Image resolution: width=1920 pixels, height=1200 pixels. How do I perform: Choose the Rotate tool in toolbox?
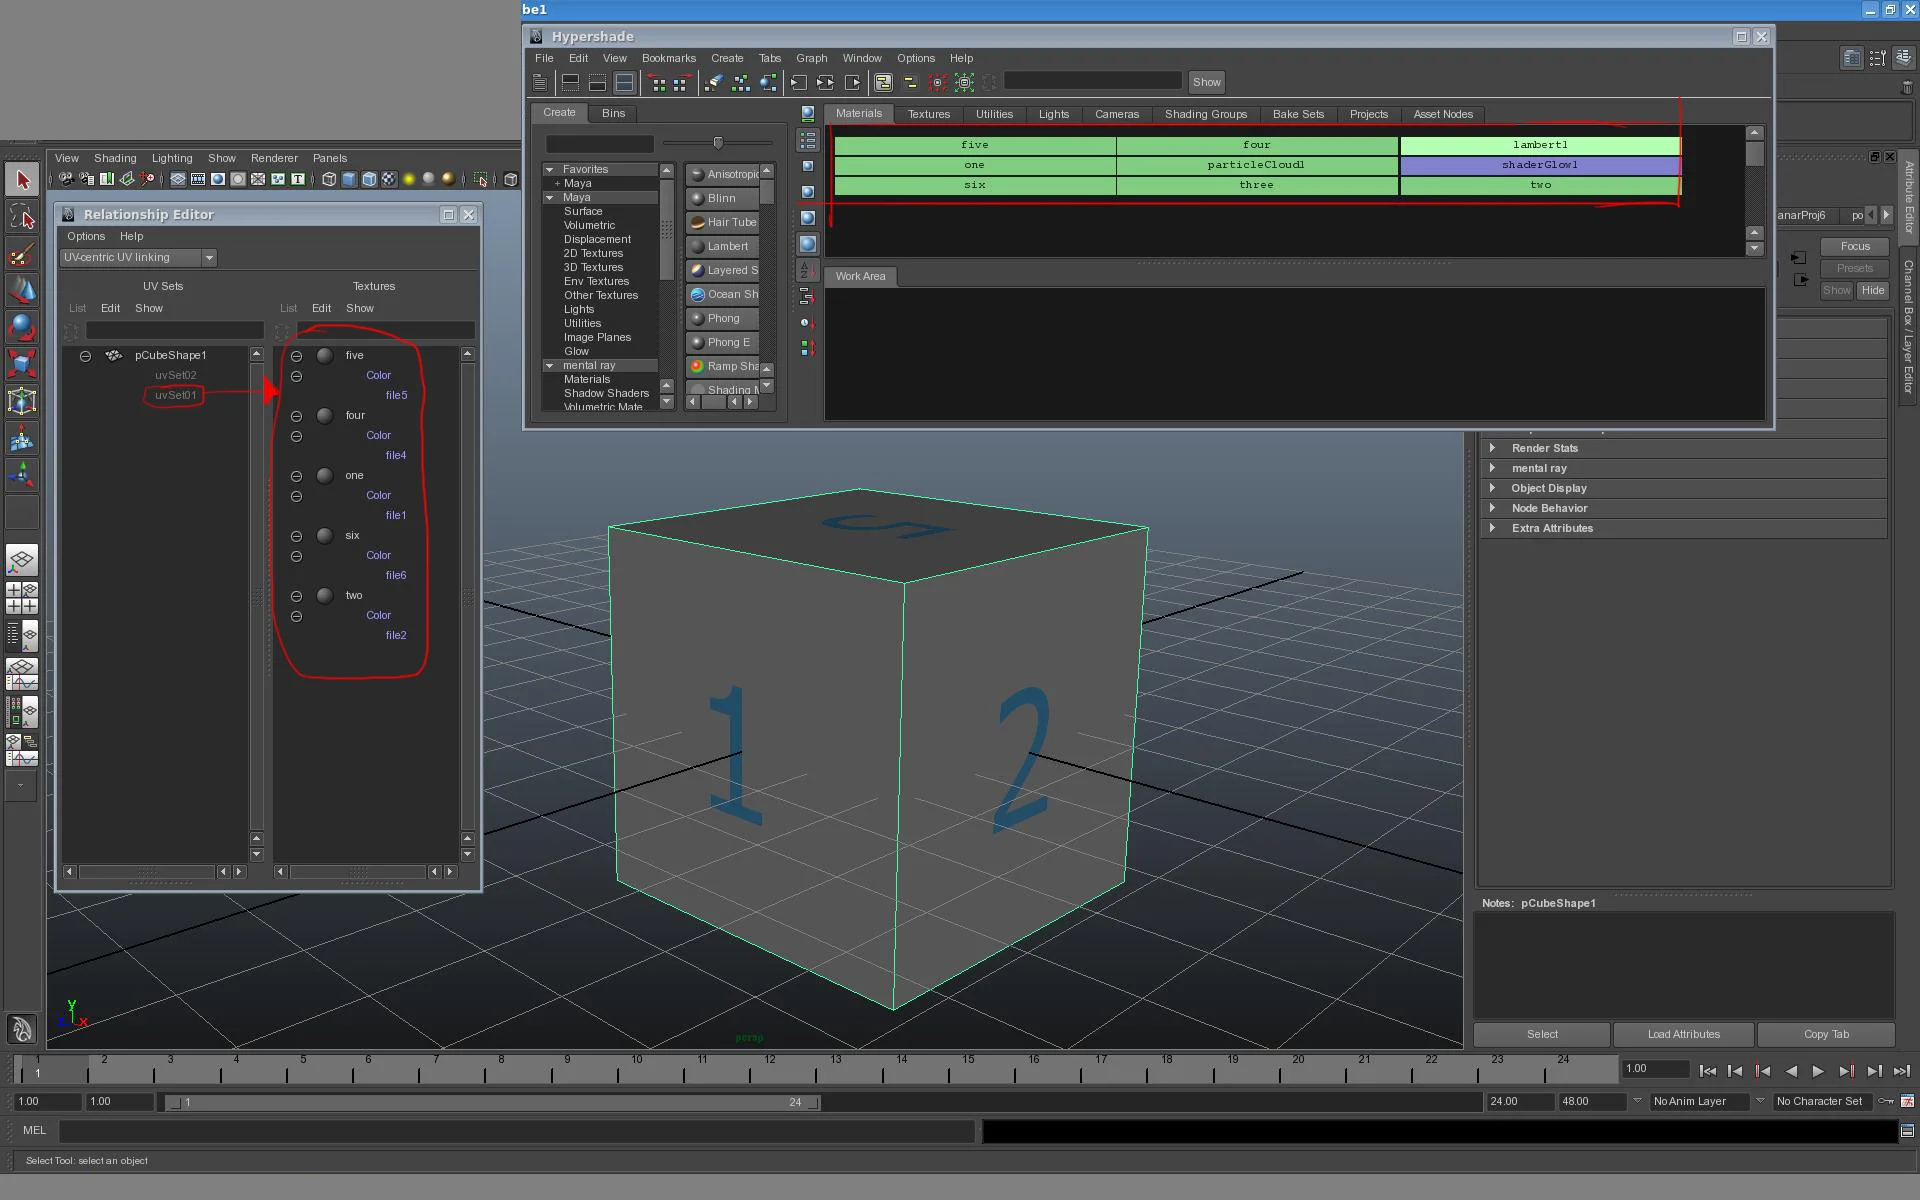point(22,327)
